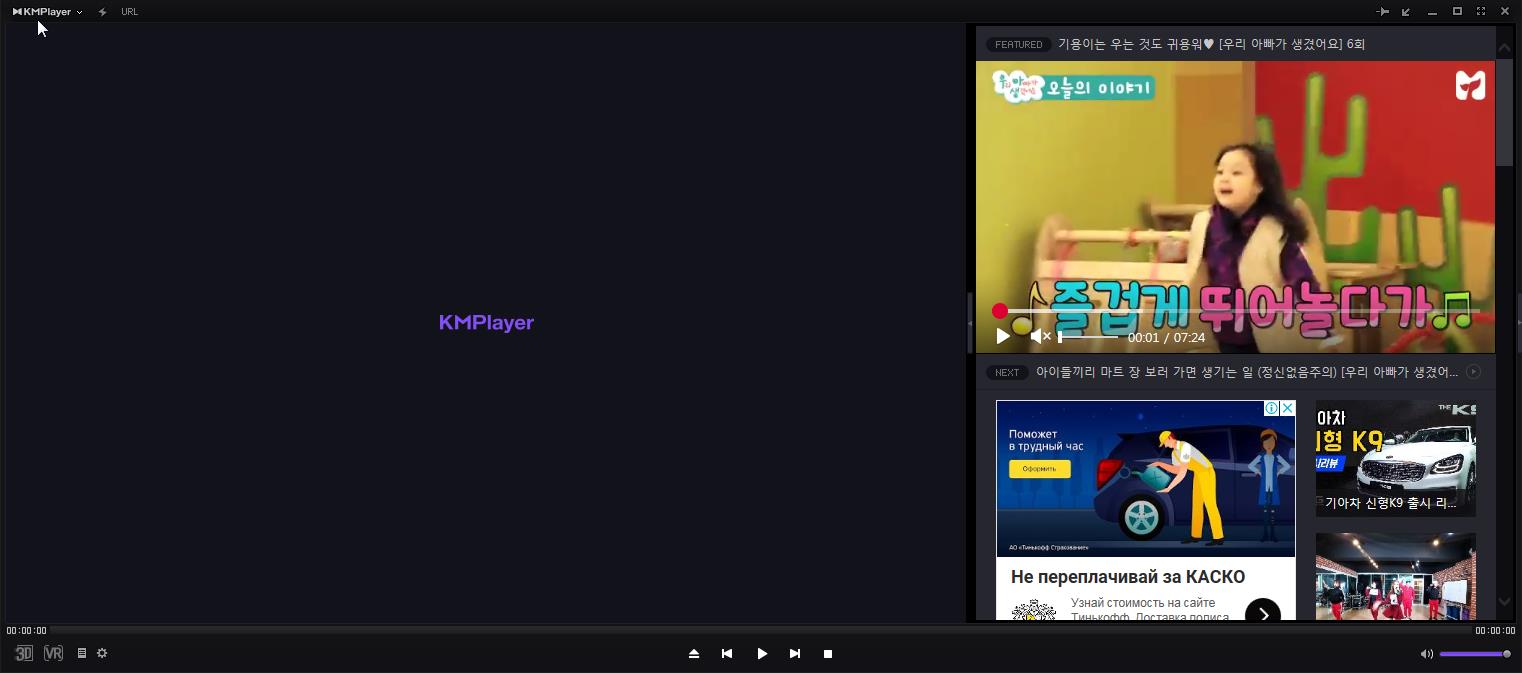Image resolution: width=1522 pixels, height=673 pixels.
Task: Unmute the featured video speaker icon
Action: pyautogui.click(x=1040, y=337)
